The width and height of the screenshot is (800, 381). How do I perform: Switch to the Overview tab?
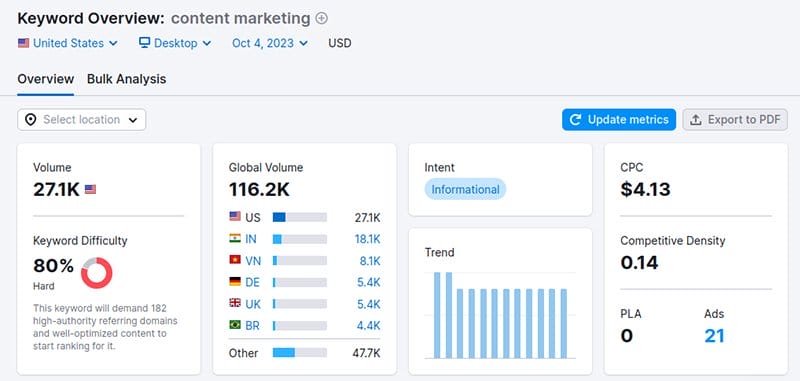45,80
